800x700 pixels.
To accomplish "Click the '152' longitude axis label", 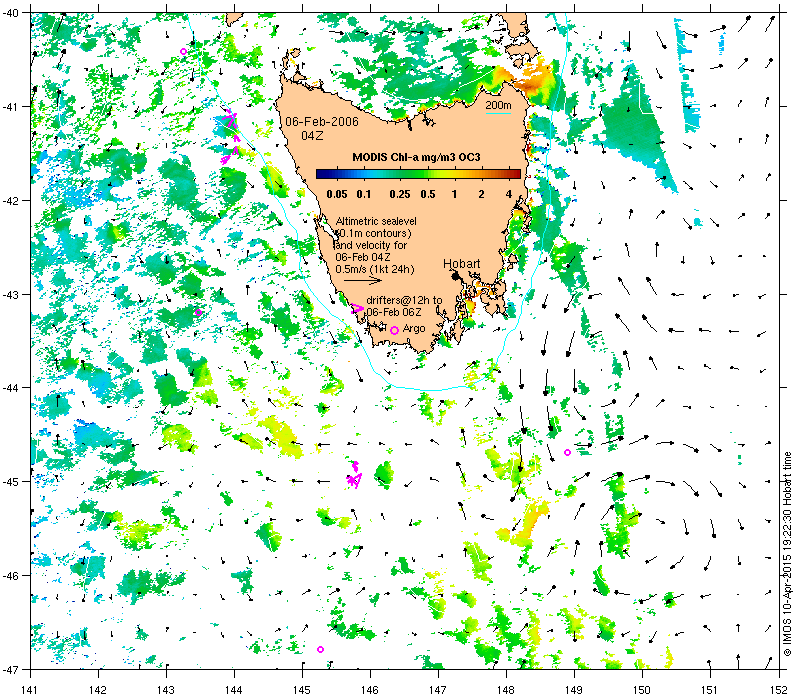I will pyautogui.click(x=779, y=690).
